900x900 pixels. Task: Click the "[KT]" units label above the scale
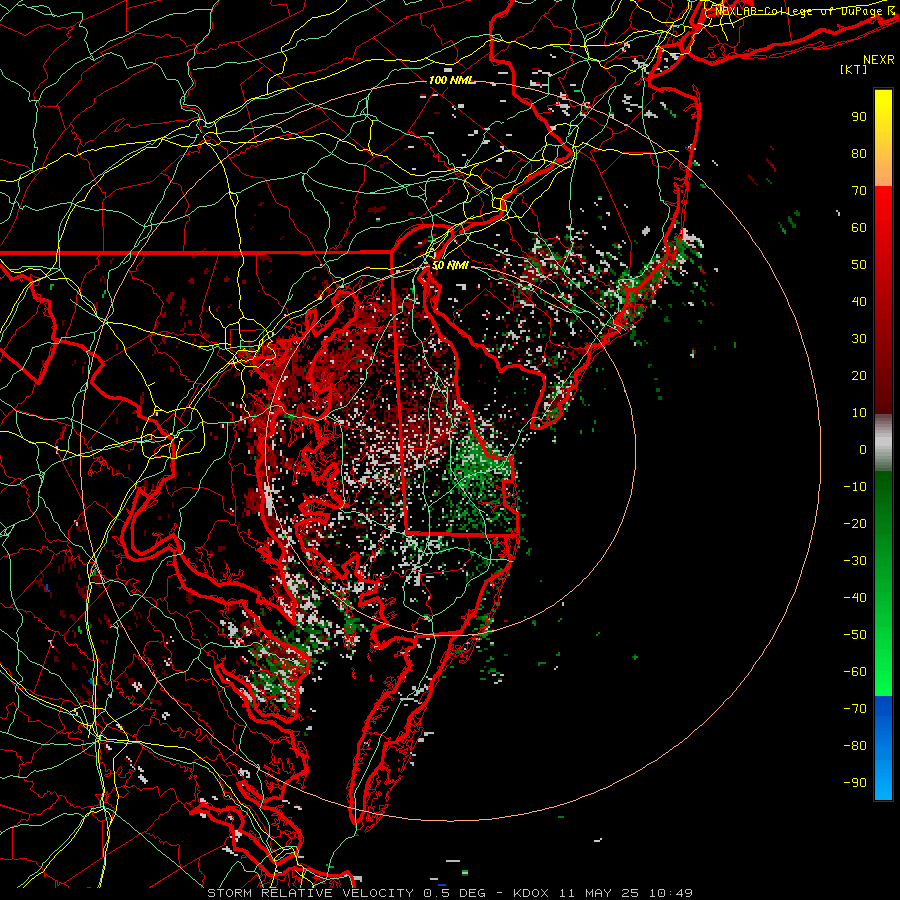click(x=853, y=69)
